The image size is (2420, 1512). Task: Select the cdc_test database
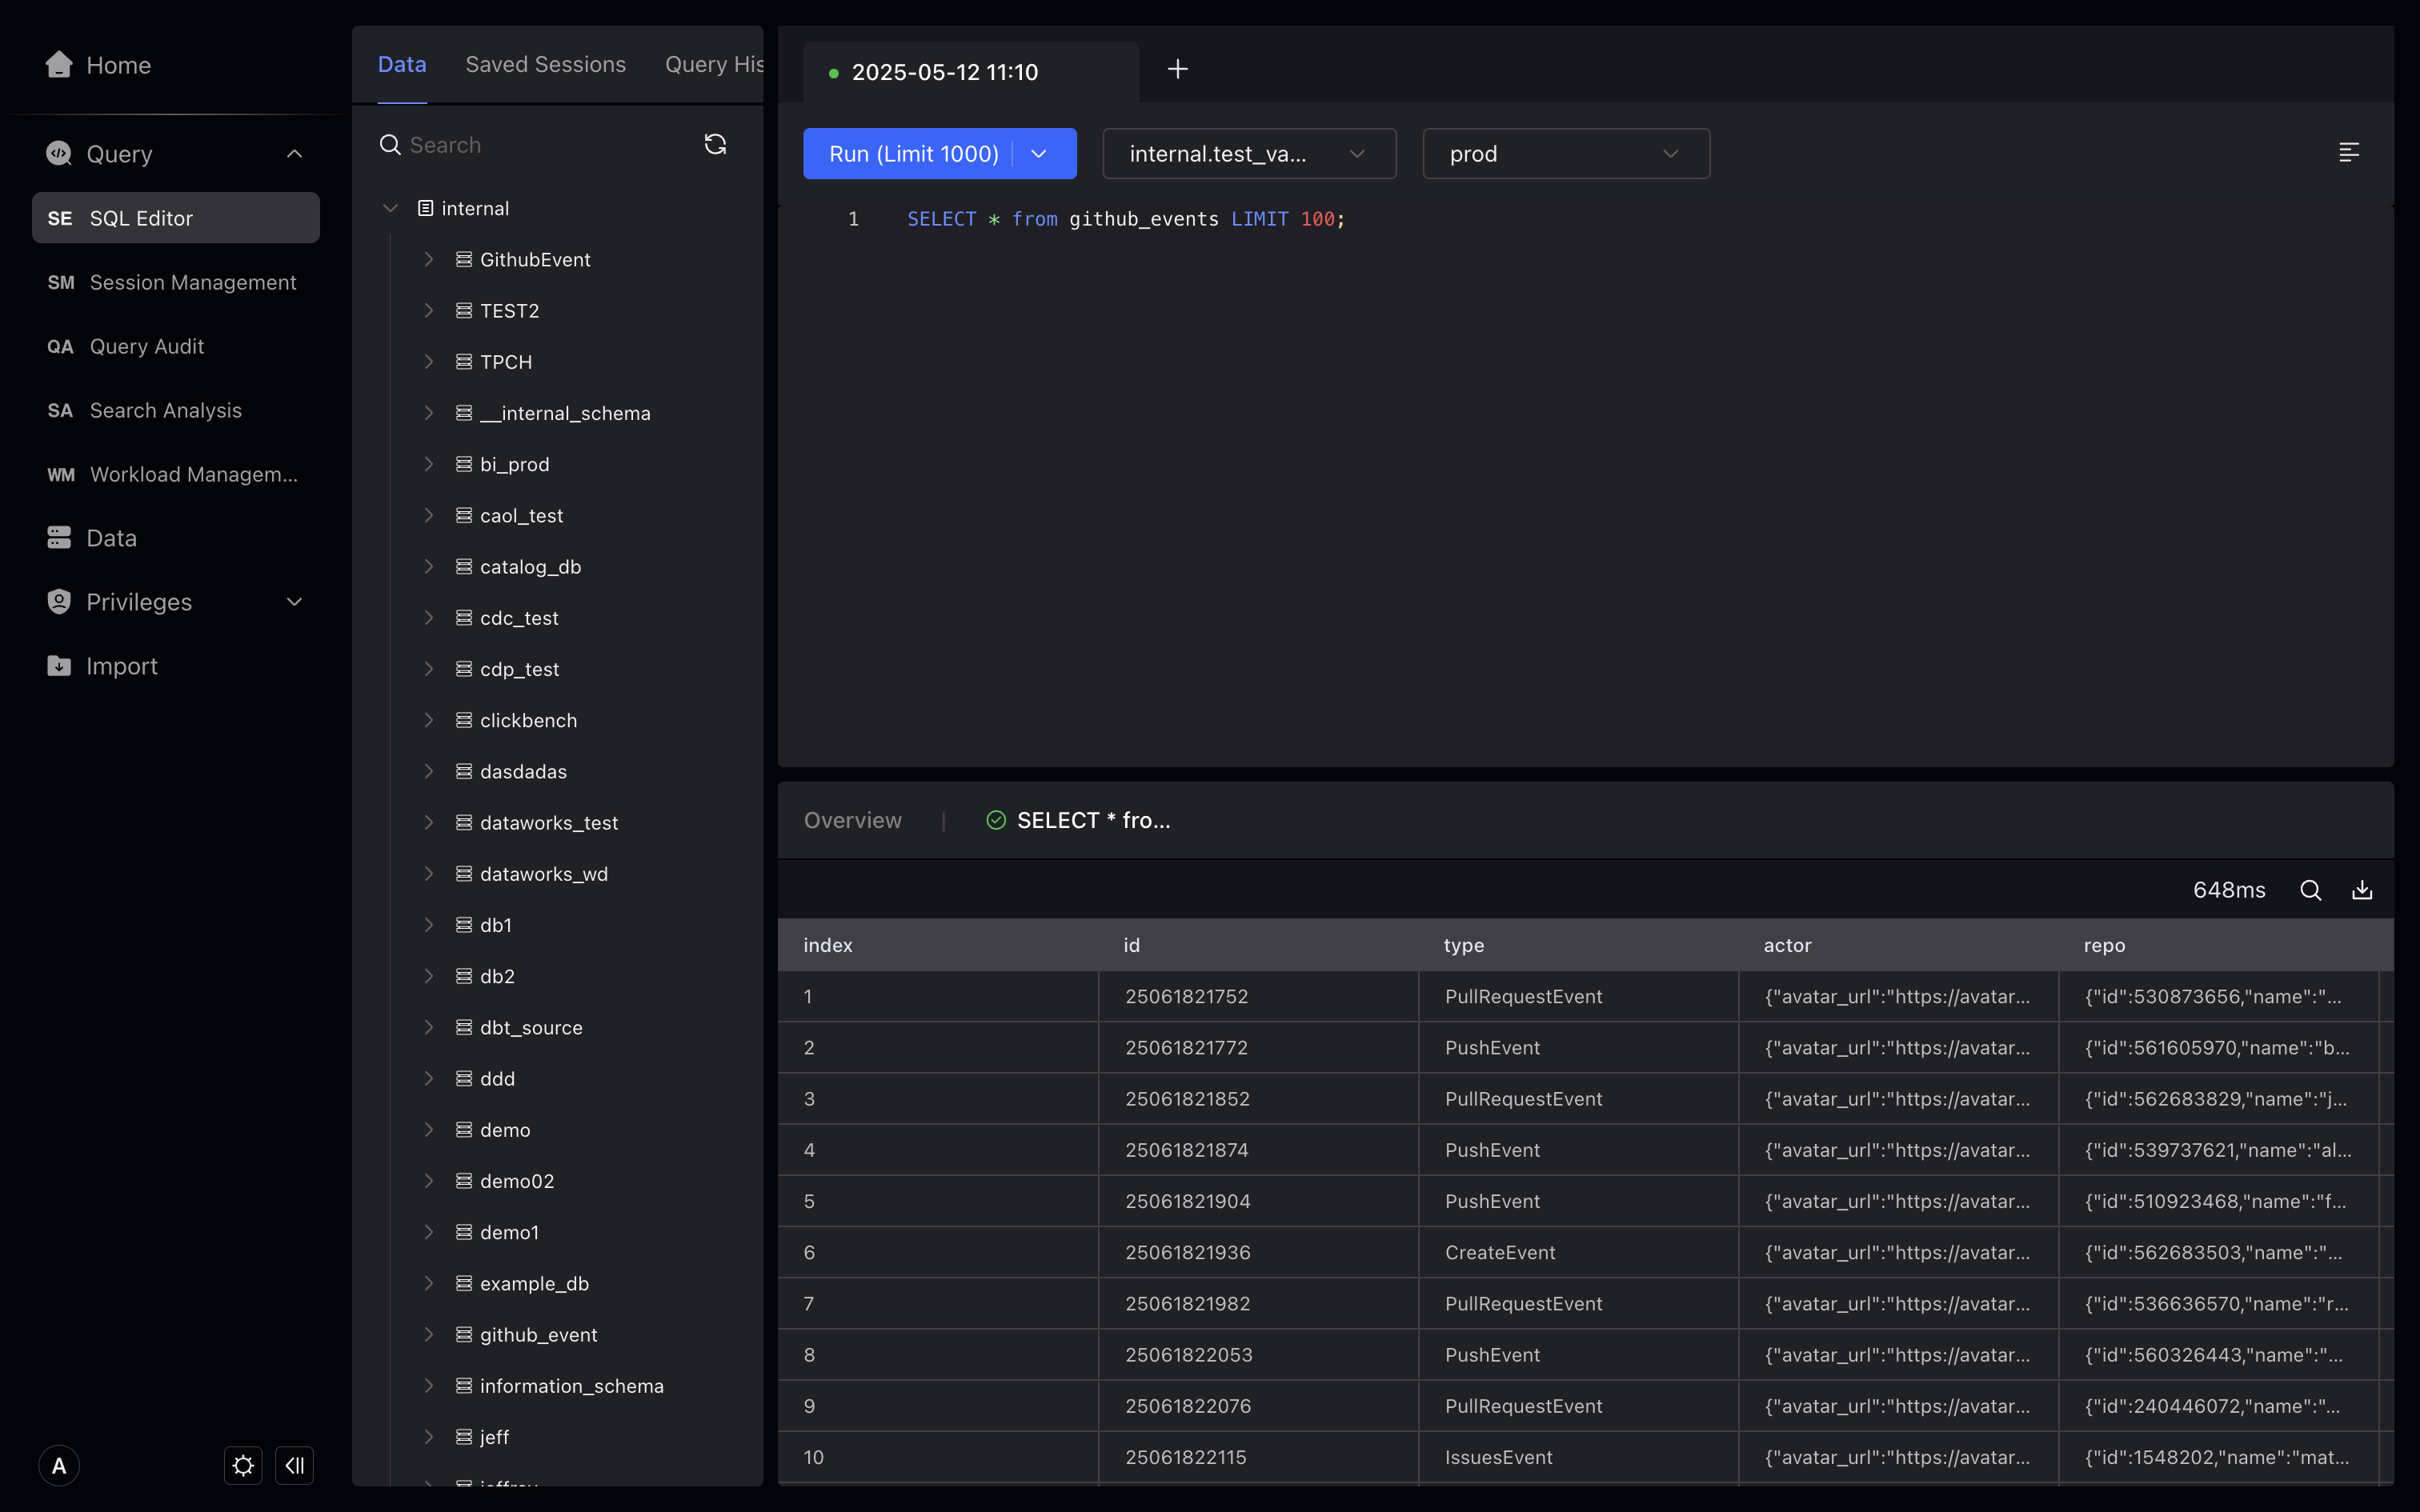tap(519, 618)
